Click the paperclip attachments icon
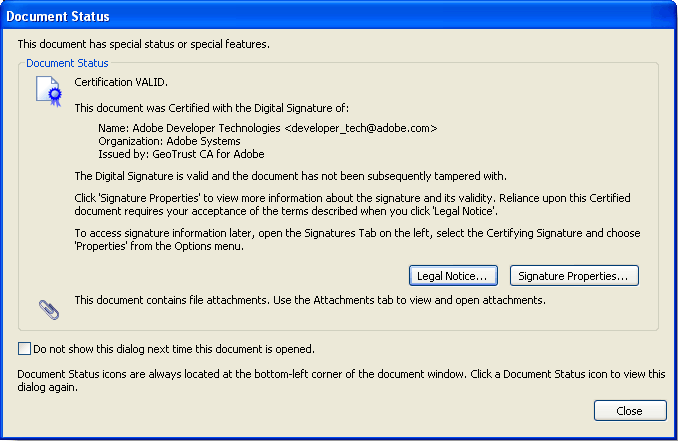Image resolution: width=678 pixels, height=441 pixels. tap(46, 307)
